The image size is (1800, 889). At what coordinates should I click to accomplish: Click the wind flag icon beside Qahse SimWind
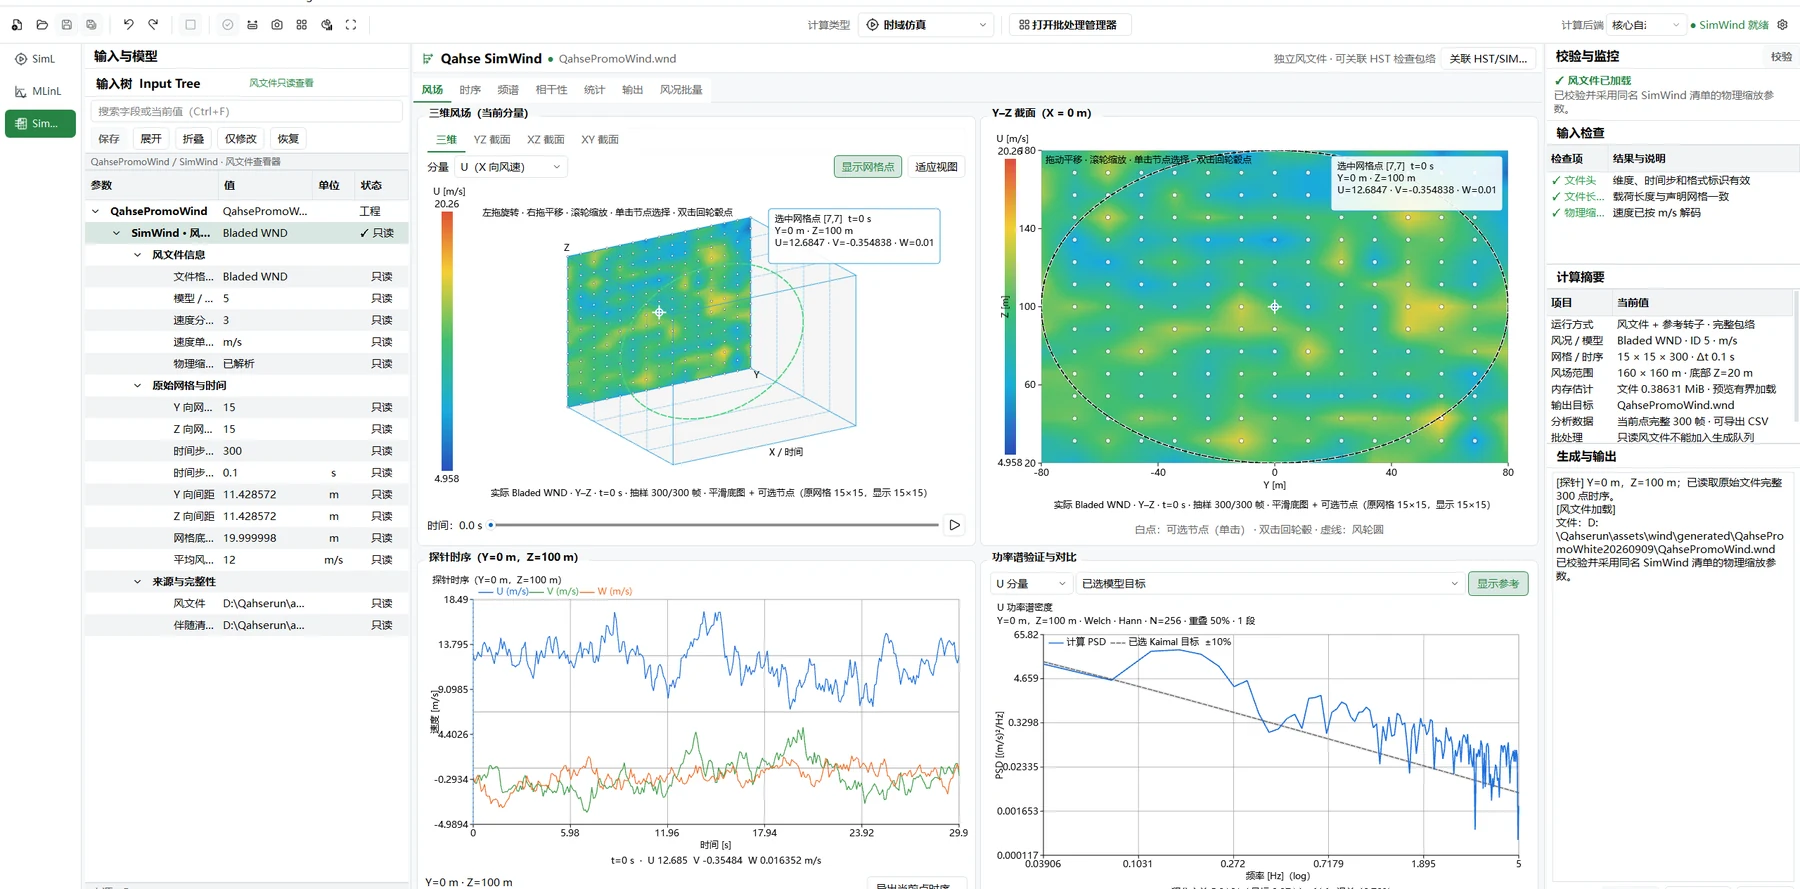click(x=428, y=59)
